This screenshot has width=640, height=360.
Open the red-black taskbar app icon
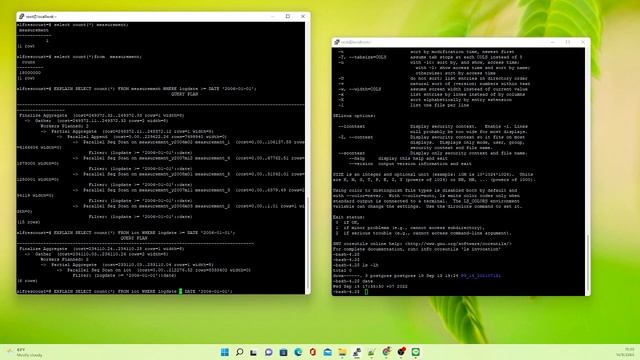click(401, 352)
